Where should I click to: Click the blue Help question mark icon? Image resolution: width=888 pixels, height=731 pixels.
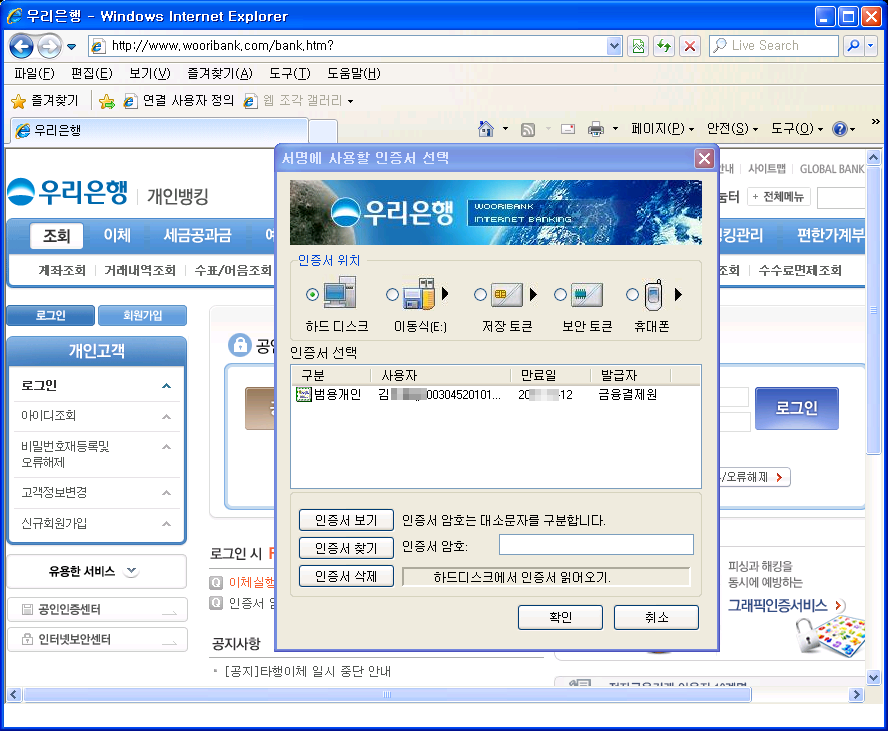(x=840, y=130)
